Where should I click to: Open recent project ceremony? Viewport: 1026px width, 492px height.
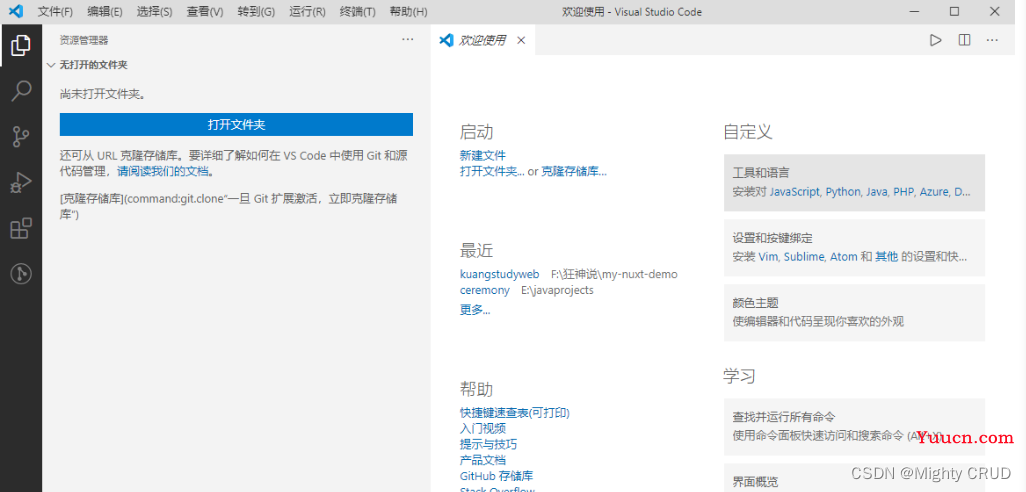(x=485, y=290)
